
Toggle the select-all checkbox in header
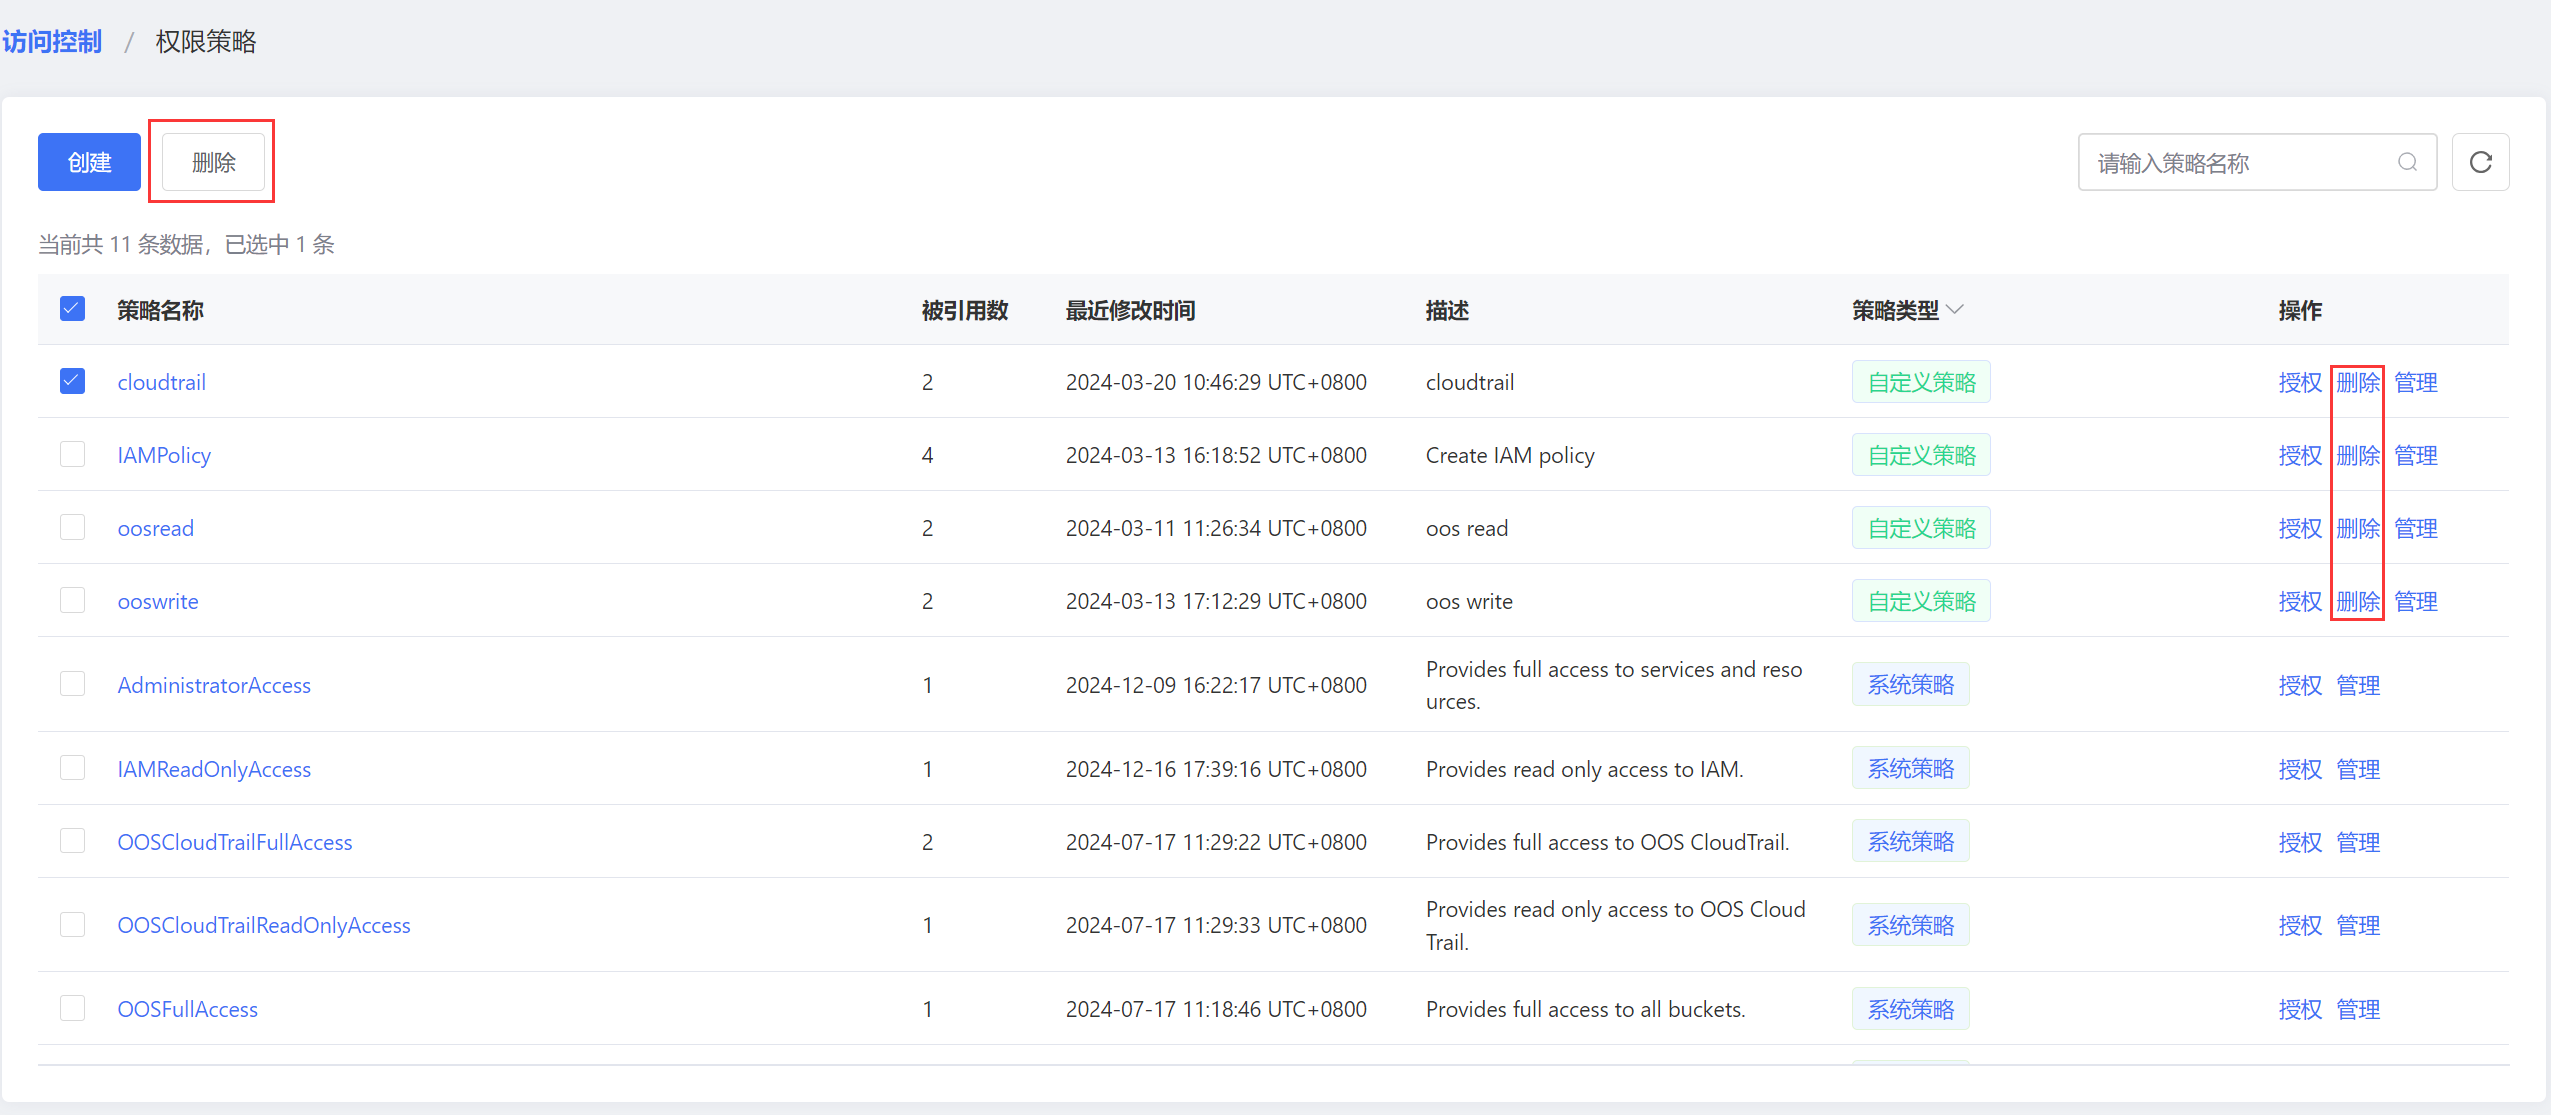(72, 308)
